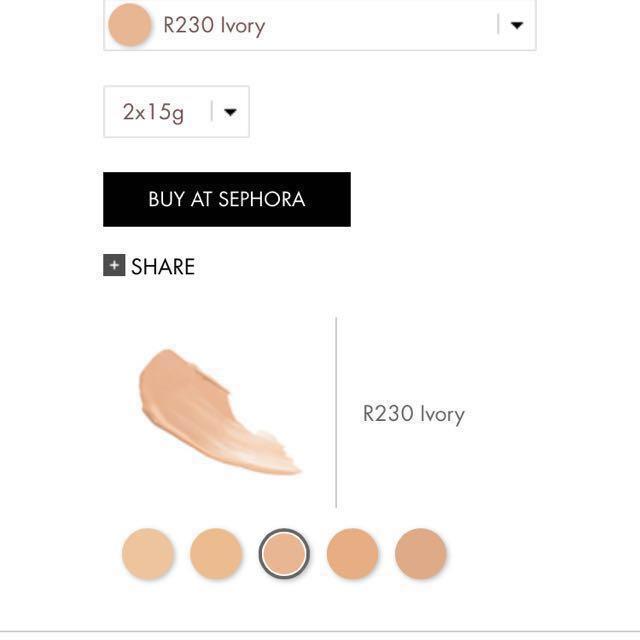Click R230 Ivory label beside smear
This screenshot has width=640, height=640.
coord(413,414)
